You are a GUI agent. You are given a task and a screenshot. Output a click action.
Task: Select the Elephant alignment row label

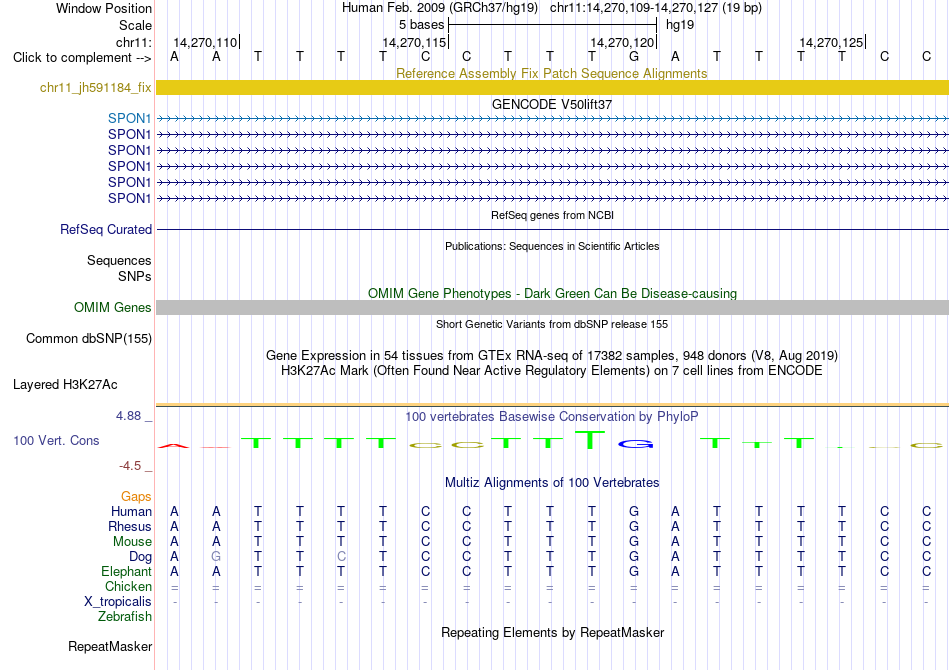126,572
